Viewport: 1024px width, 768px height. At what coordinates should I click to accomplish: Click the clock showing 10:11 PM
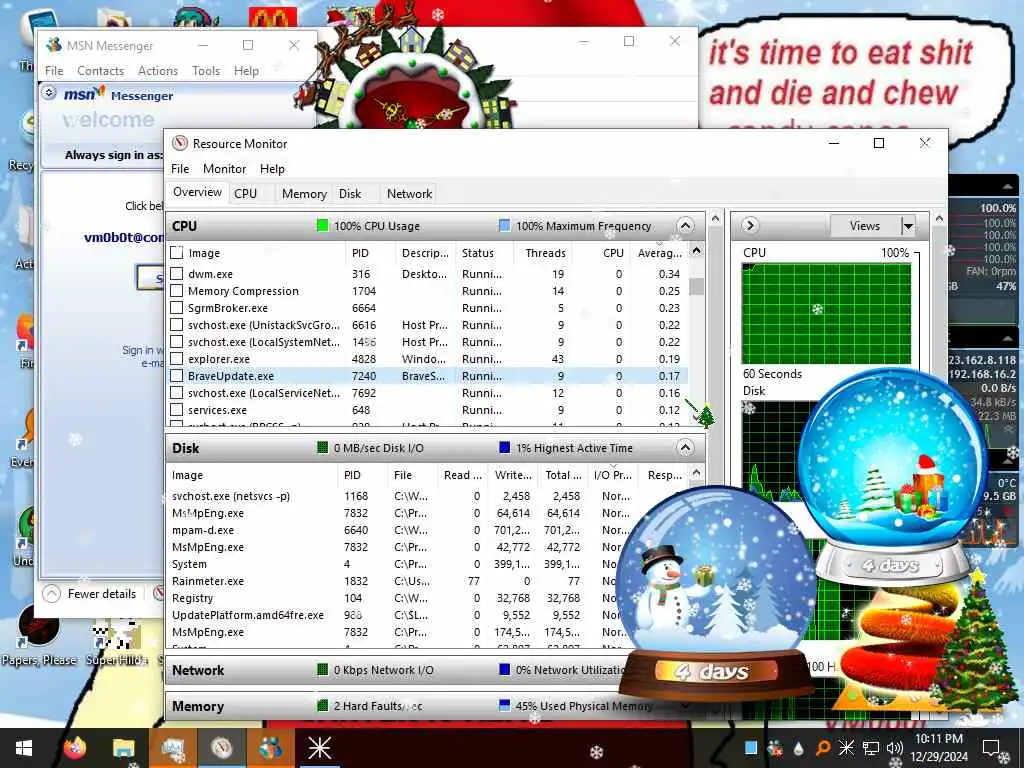(939, 739)
